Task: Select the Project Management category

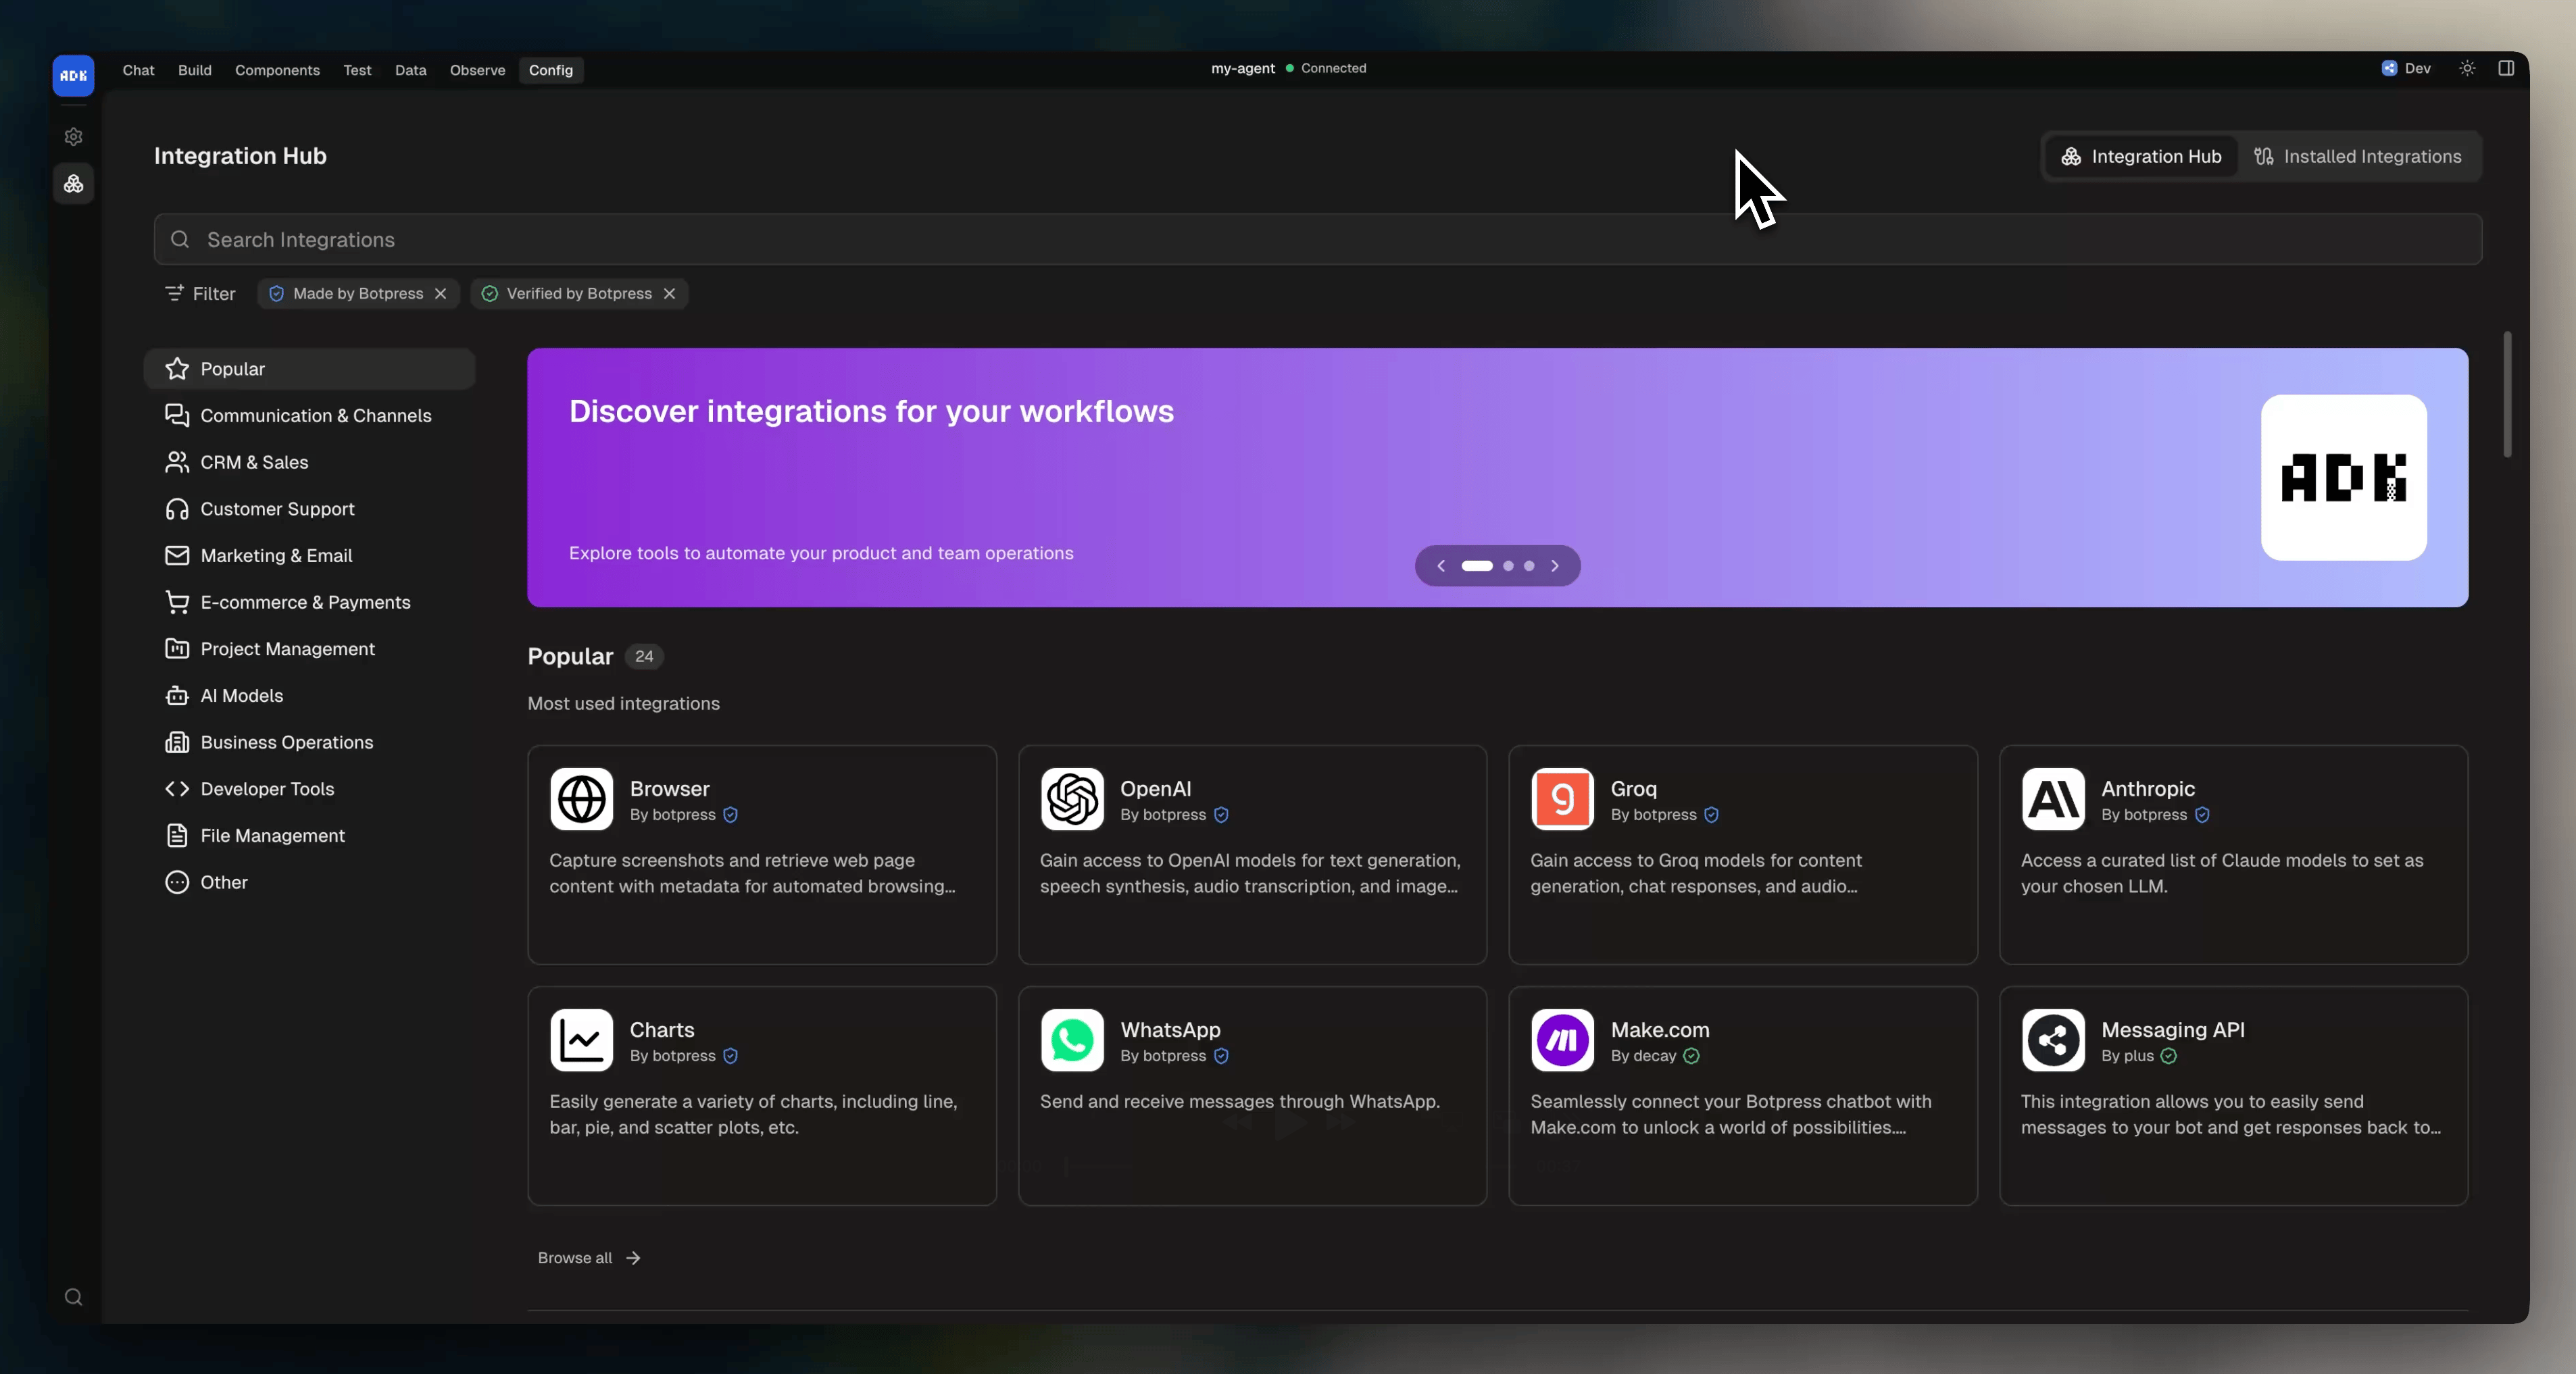Action: 310,649
